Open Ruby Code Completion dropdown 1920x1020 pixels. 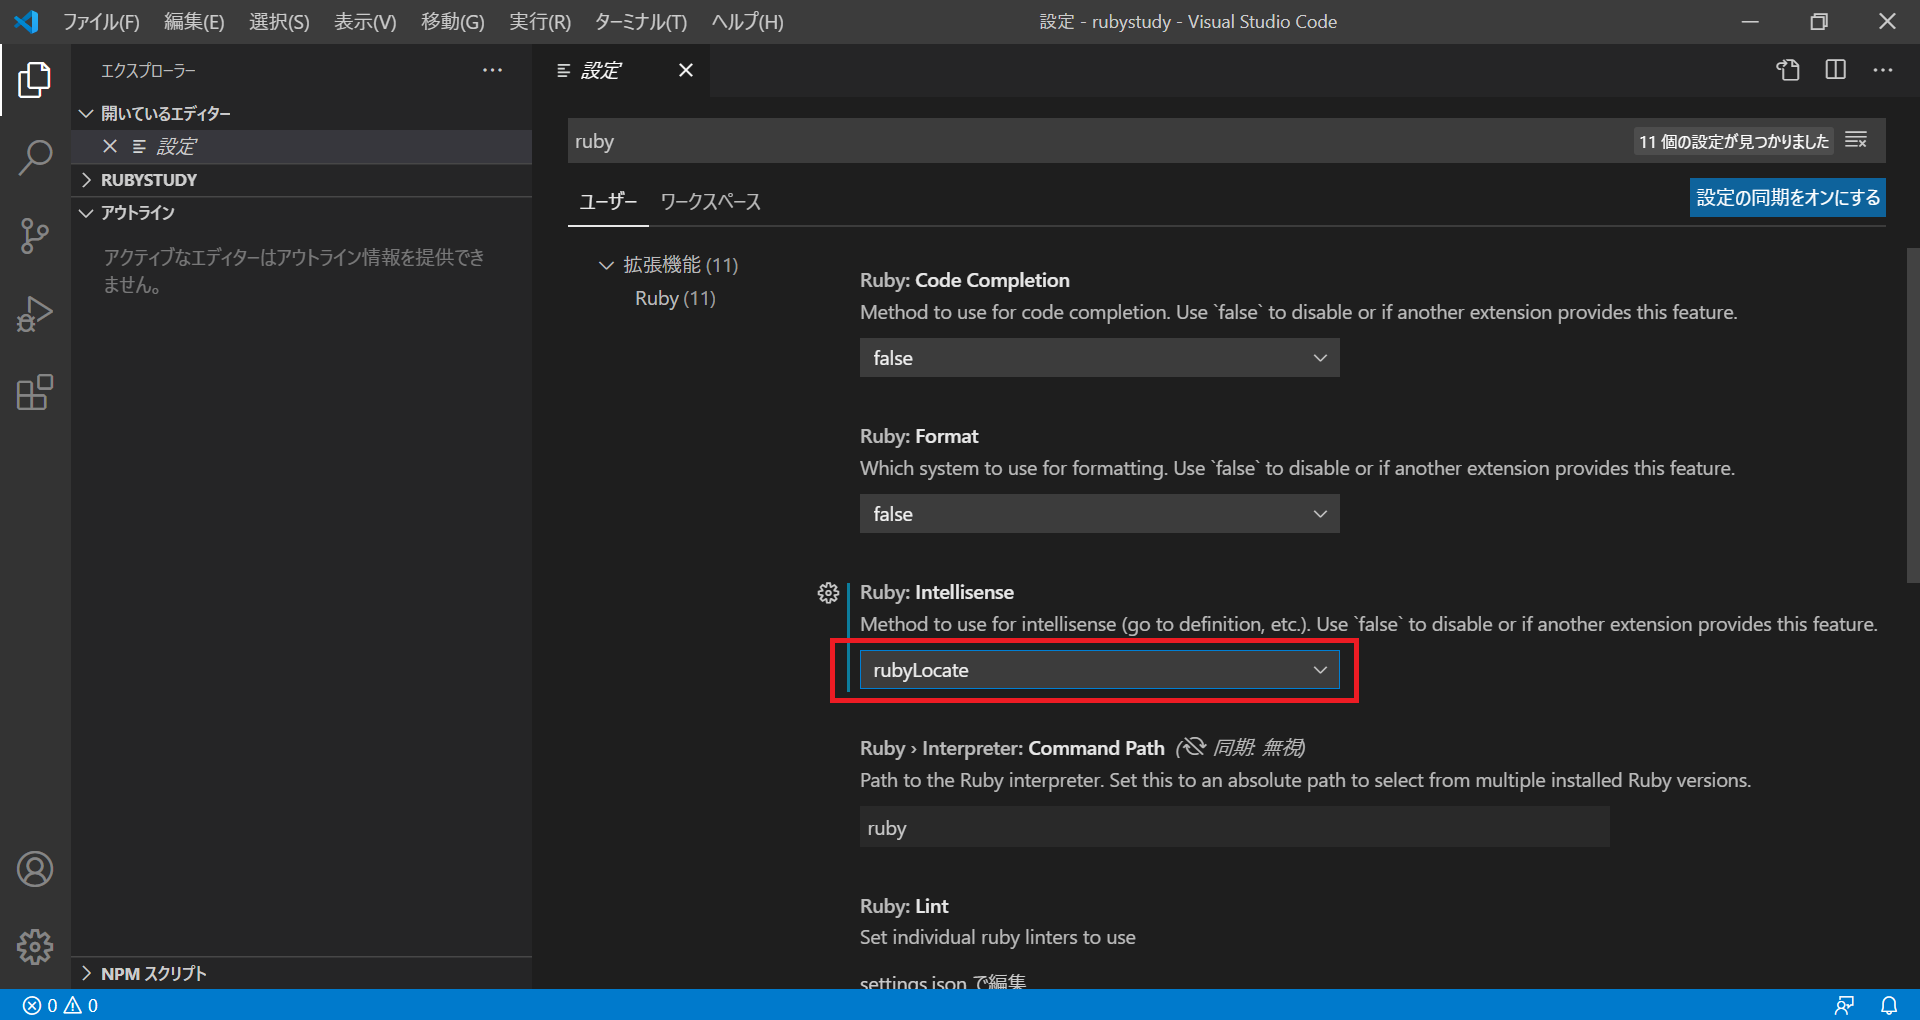pyautogui.click(x=1099, y=358)
